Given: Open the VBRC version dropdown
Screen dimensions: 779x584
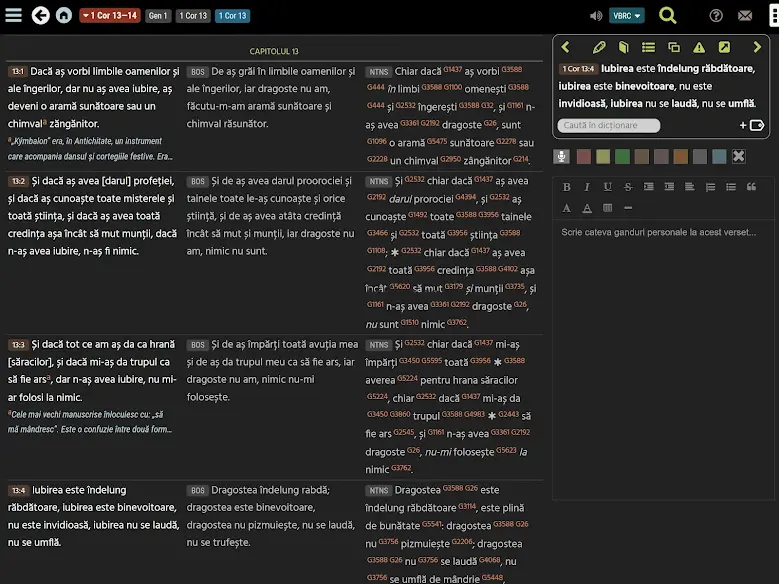Looking at the screenshot, I should tap(627, 15).
